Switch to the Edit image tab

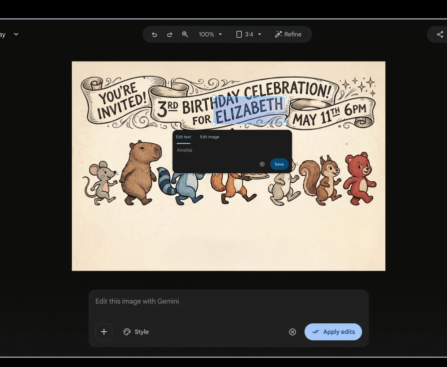(209, 137)
